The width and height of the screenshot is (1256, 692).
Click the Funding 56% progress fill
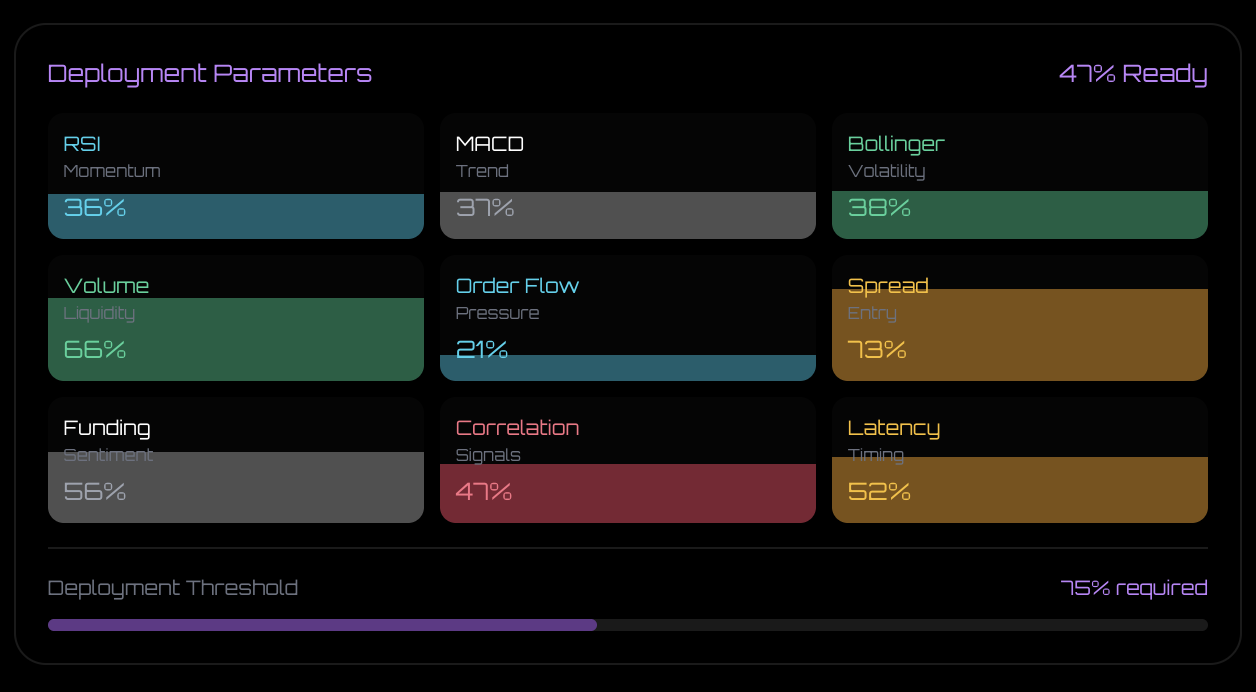[x=236, y=487]
